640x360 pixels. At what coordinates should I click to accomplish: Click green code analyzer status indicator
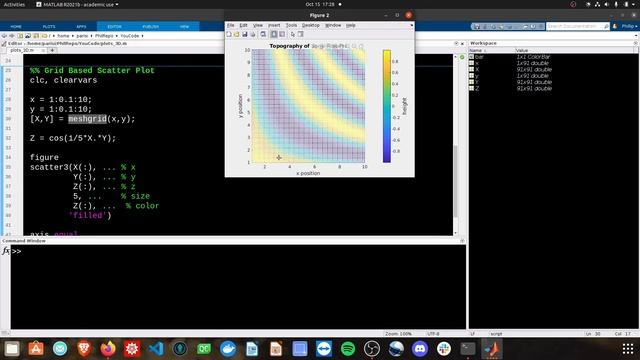462,57
